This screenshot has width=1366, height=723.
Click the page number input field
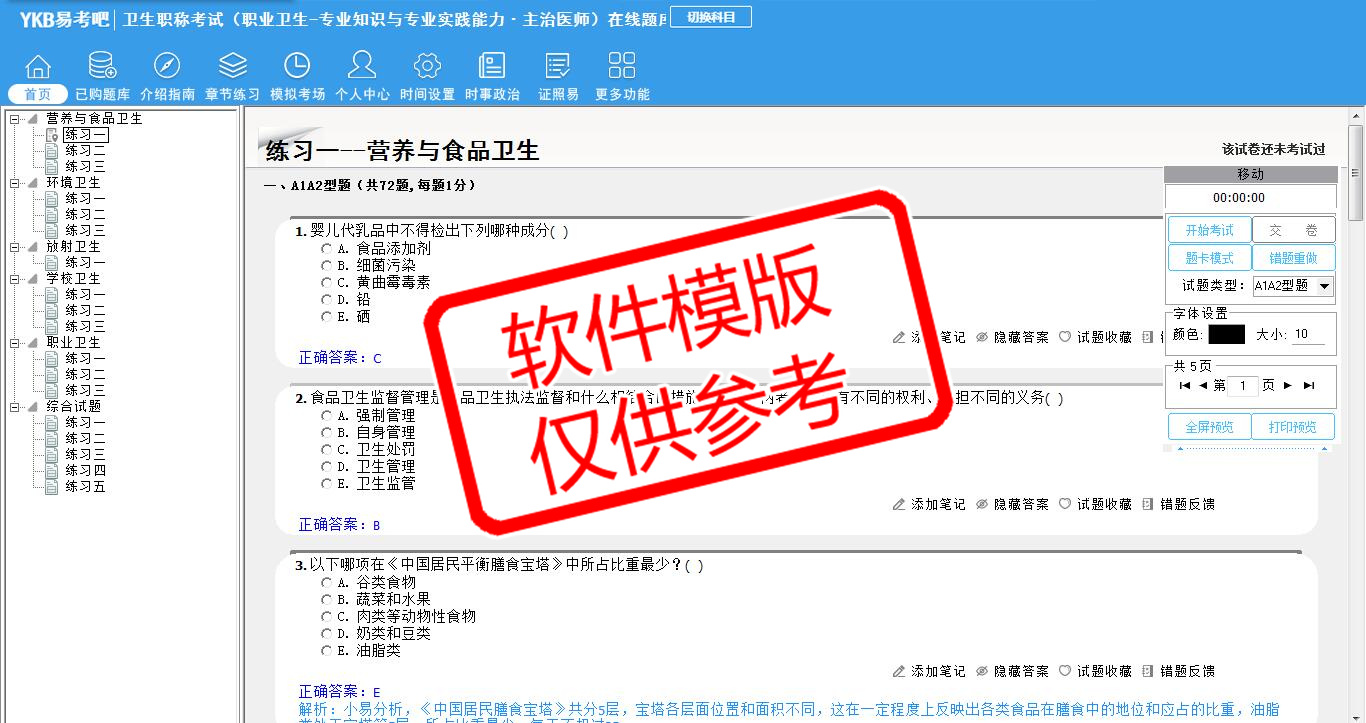1242,385
